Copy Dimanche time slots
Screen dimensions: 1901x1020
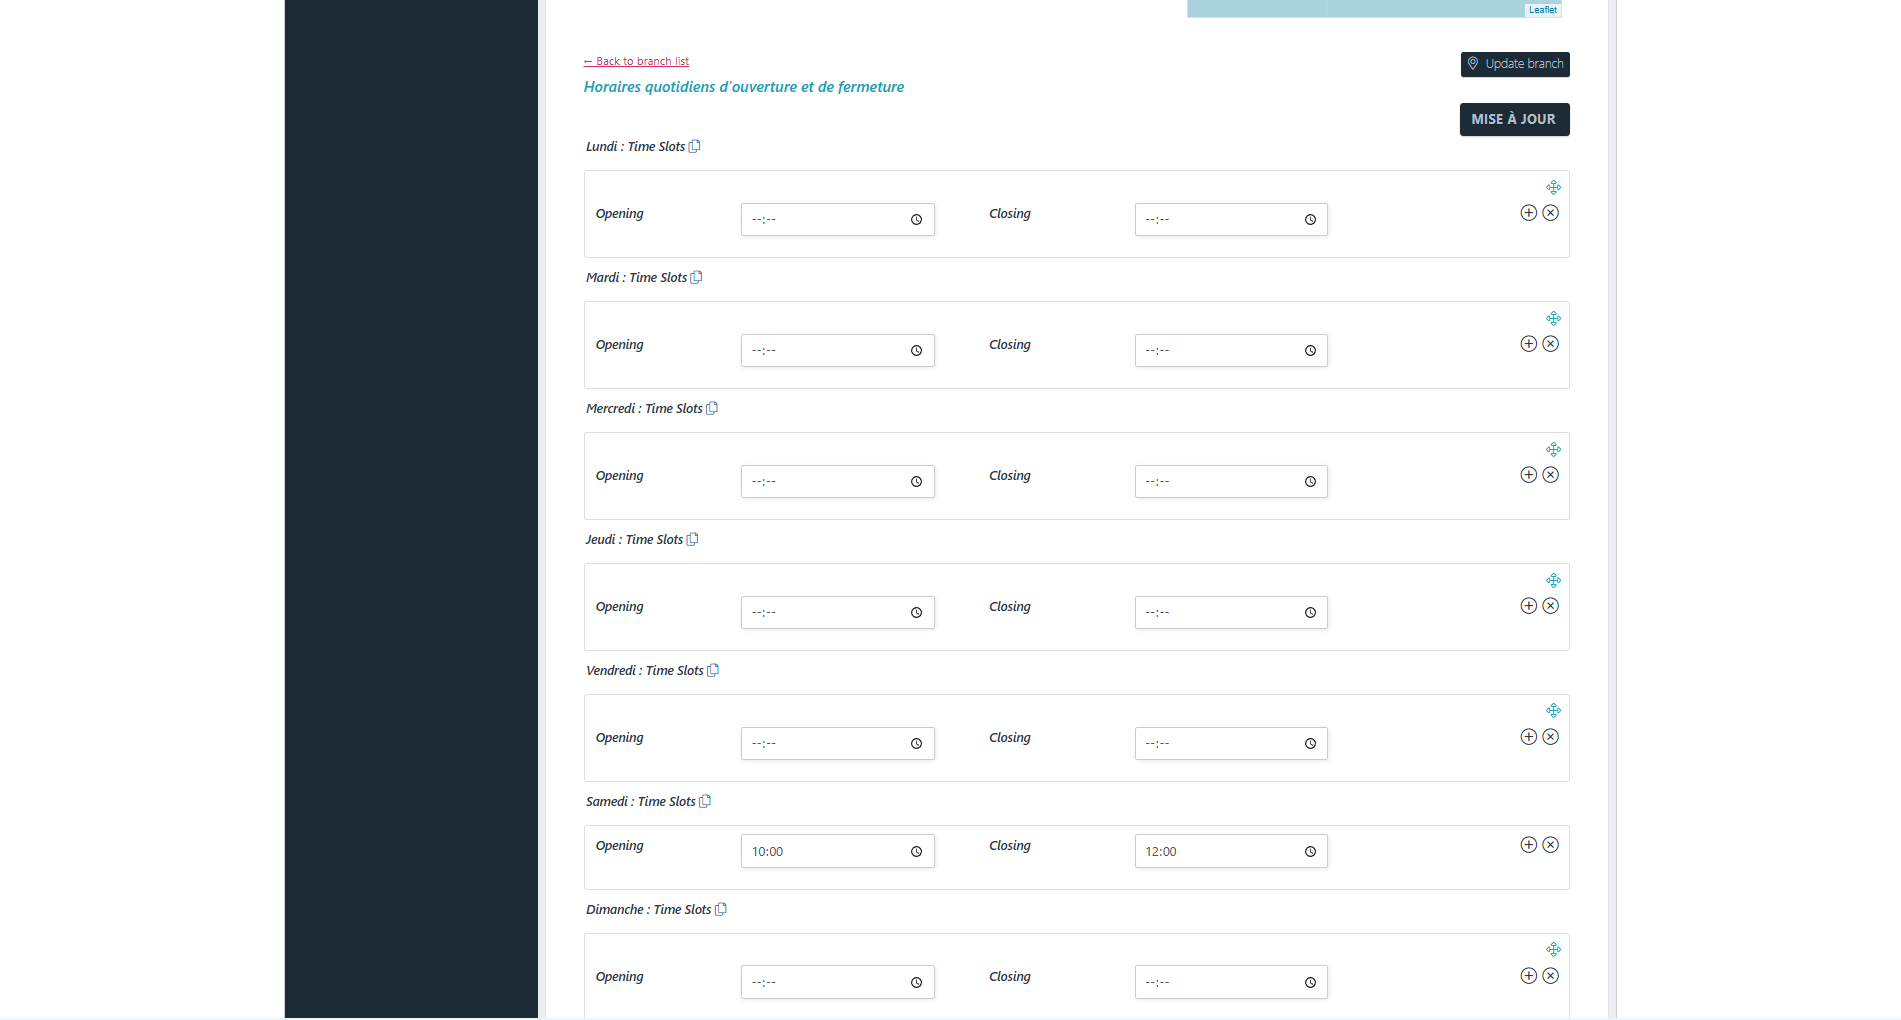[720, 909]
